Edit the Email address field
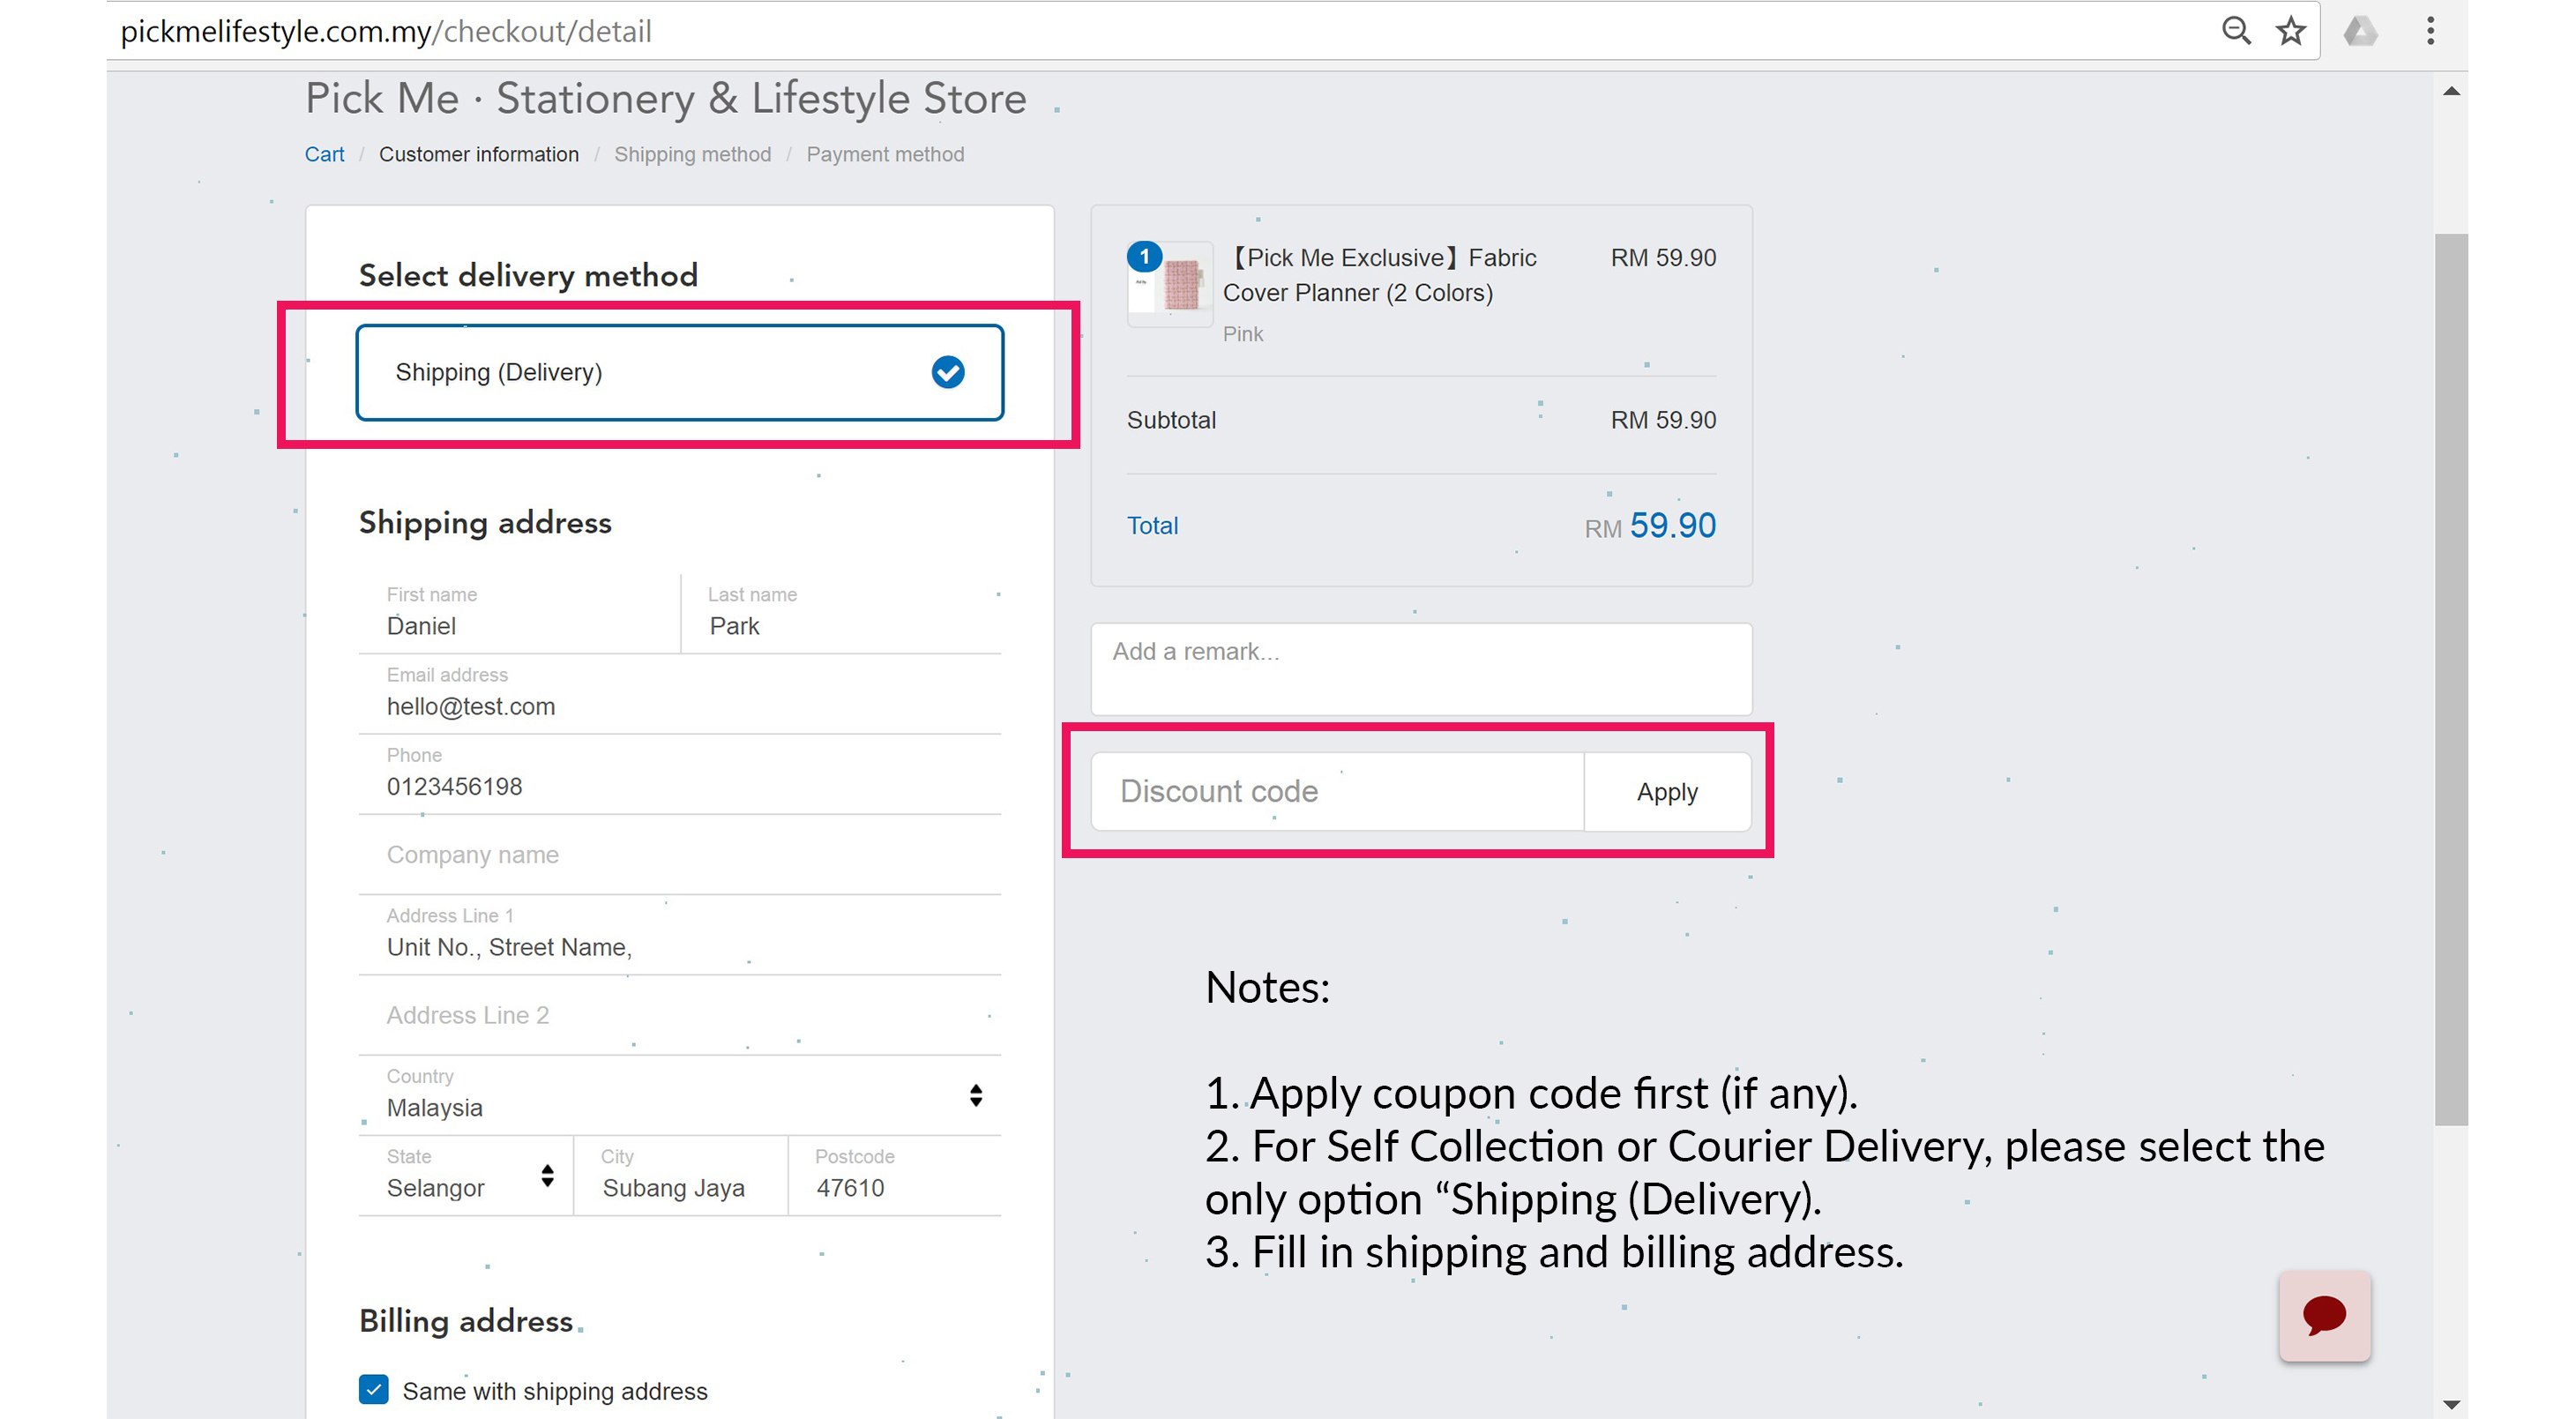The height and width of the screenshot is (1419, 2576). pos(679,694)
